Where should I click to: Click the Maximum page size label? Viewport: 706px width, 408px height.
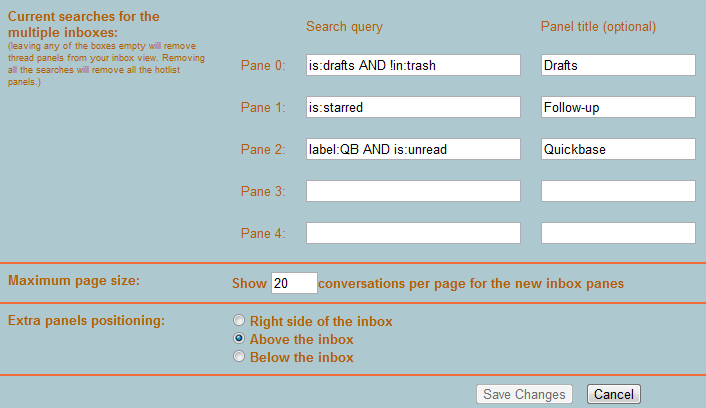74,281
